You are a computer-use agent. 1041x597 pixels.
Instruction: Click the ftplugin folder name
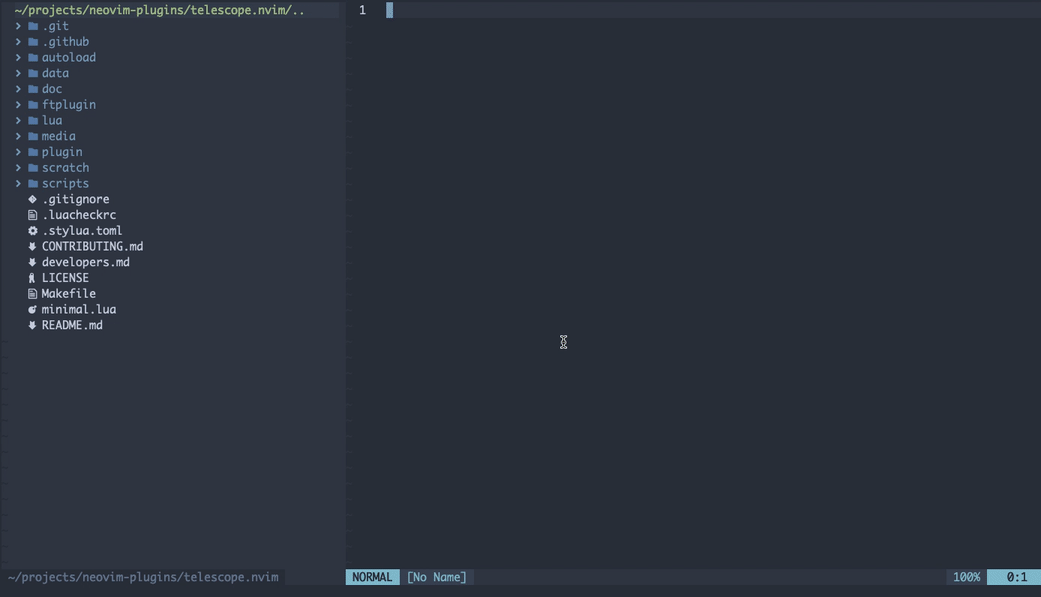(69, 105)
